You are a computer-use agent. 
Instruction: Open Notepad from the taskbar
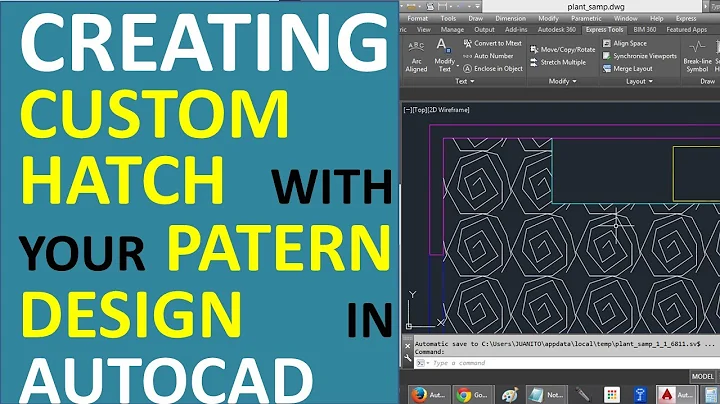point(546,395)
